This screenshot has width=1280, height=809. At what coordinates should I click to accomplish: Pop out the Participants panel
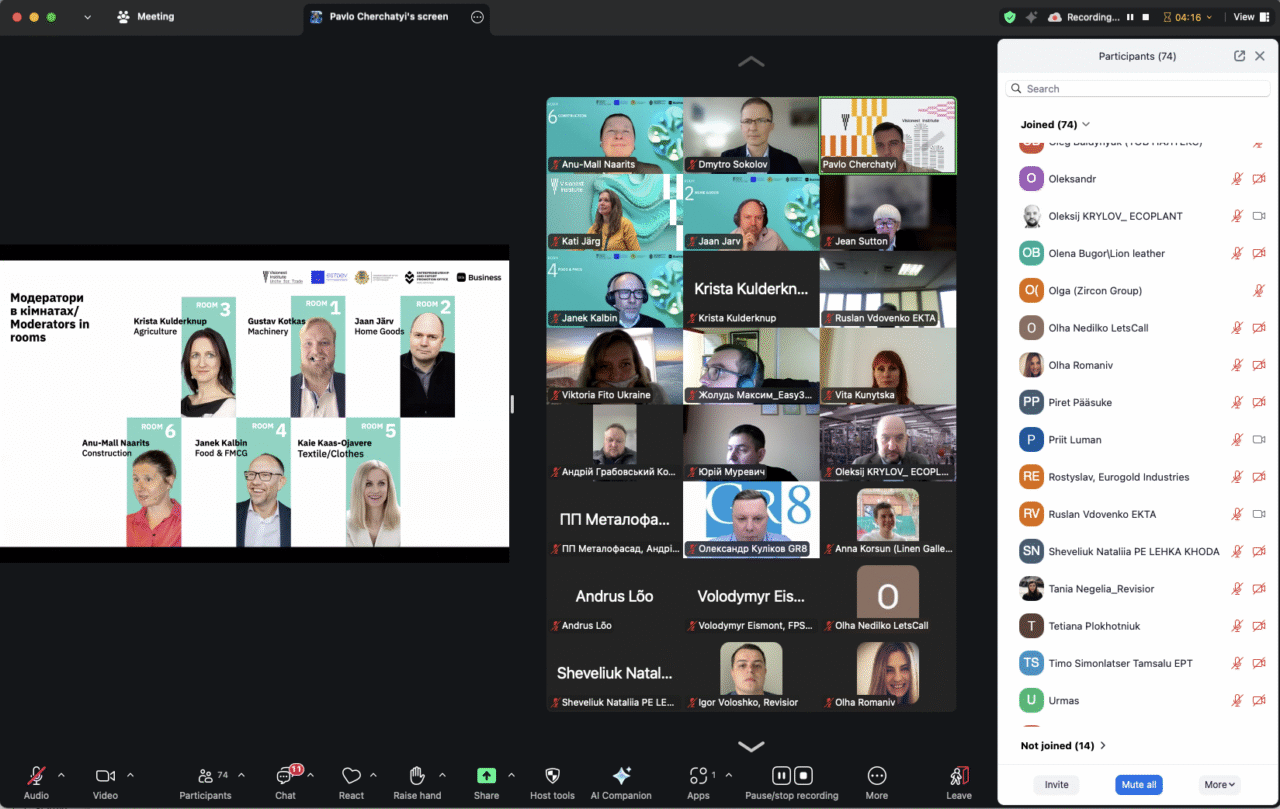pyautogui.click(x=1239, y=57)
